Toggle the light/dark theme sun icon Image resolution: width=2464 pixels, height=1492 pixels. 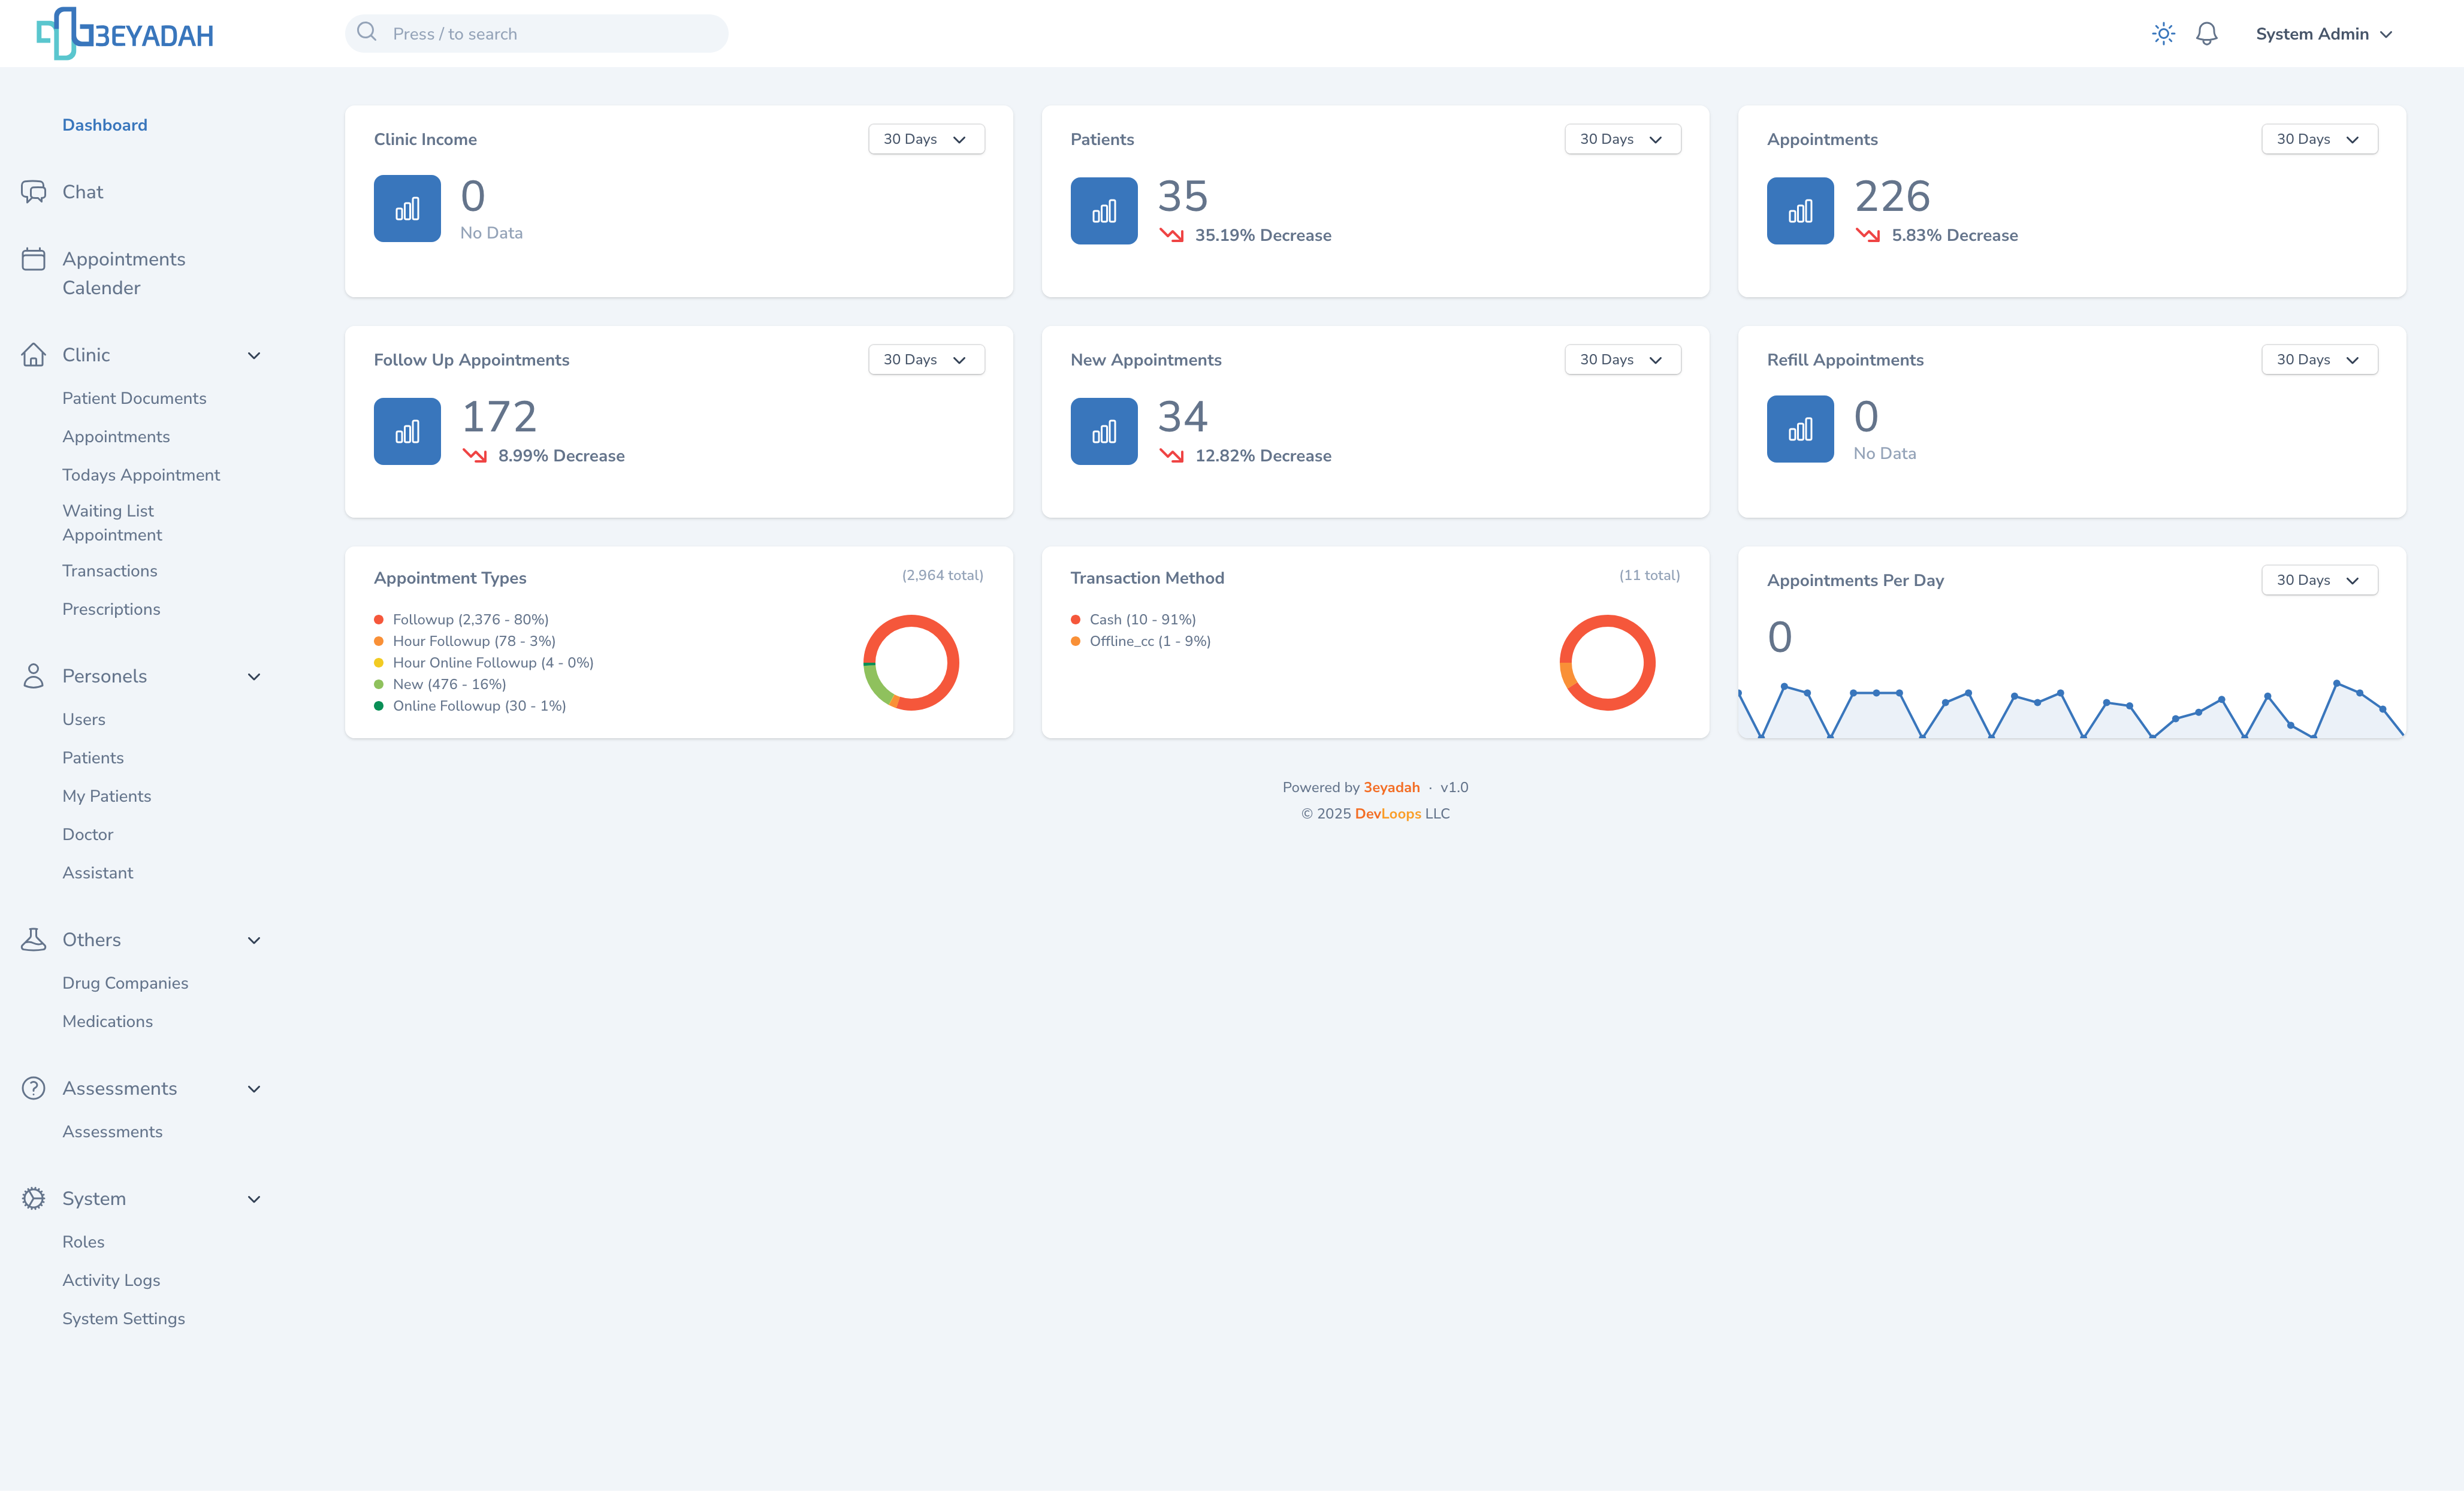tap(2163, 34)
